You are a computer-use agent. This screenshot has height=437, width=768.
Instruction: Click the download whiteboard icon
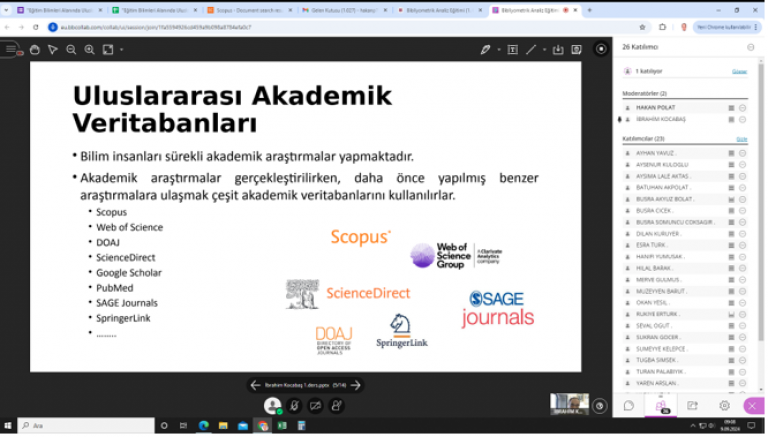pyautogui.click(x=558, y=49)
